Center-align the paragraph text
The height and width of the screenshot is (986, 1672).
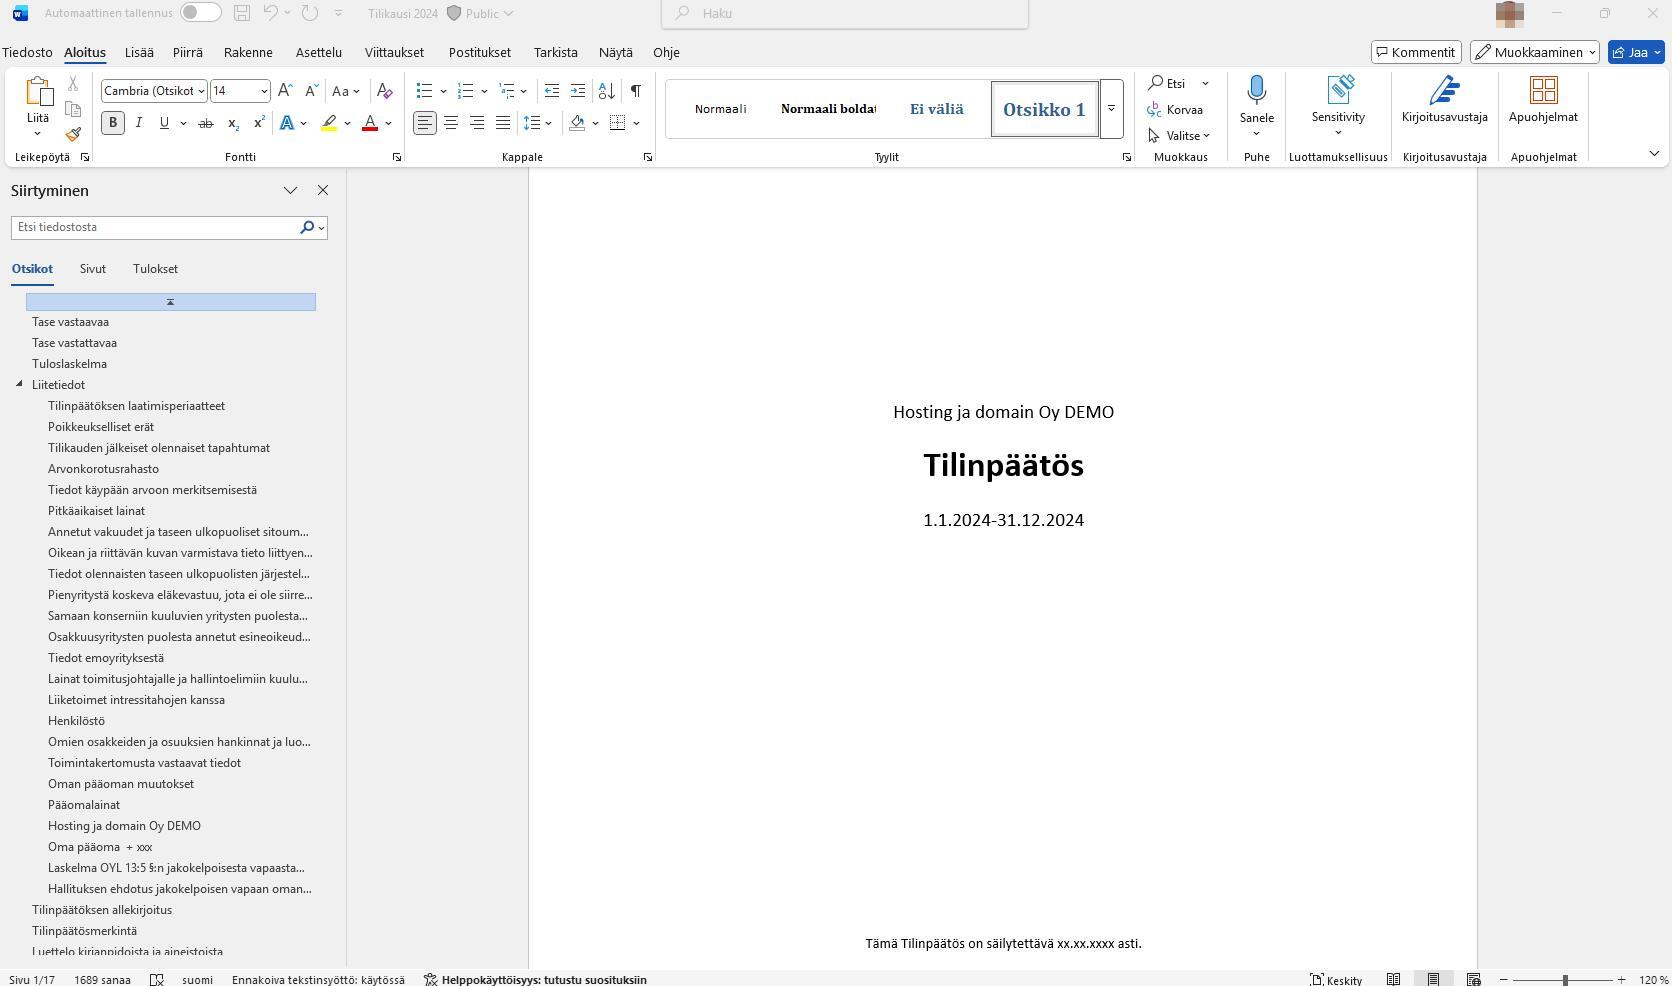[x=451, y=123]
